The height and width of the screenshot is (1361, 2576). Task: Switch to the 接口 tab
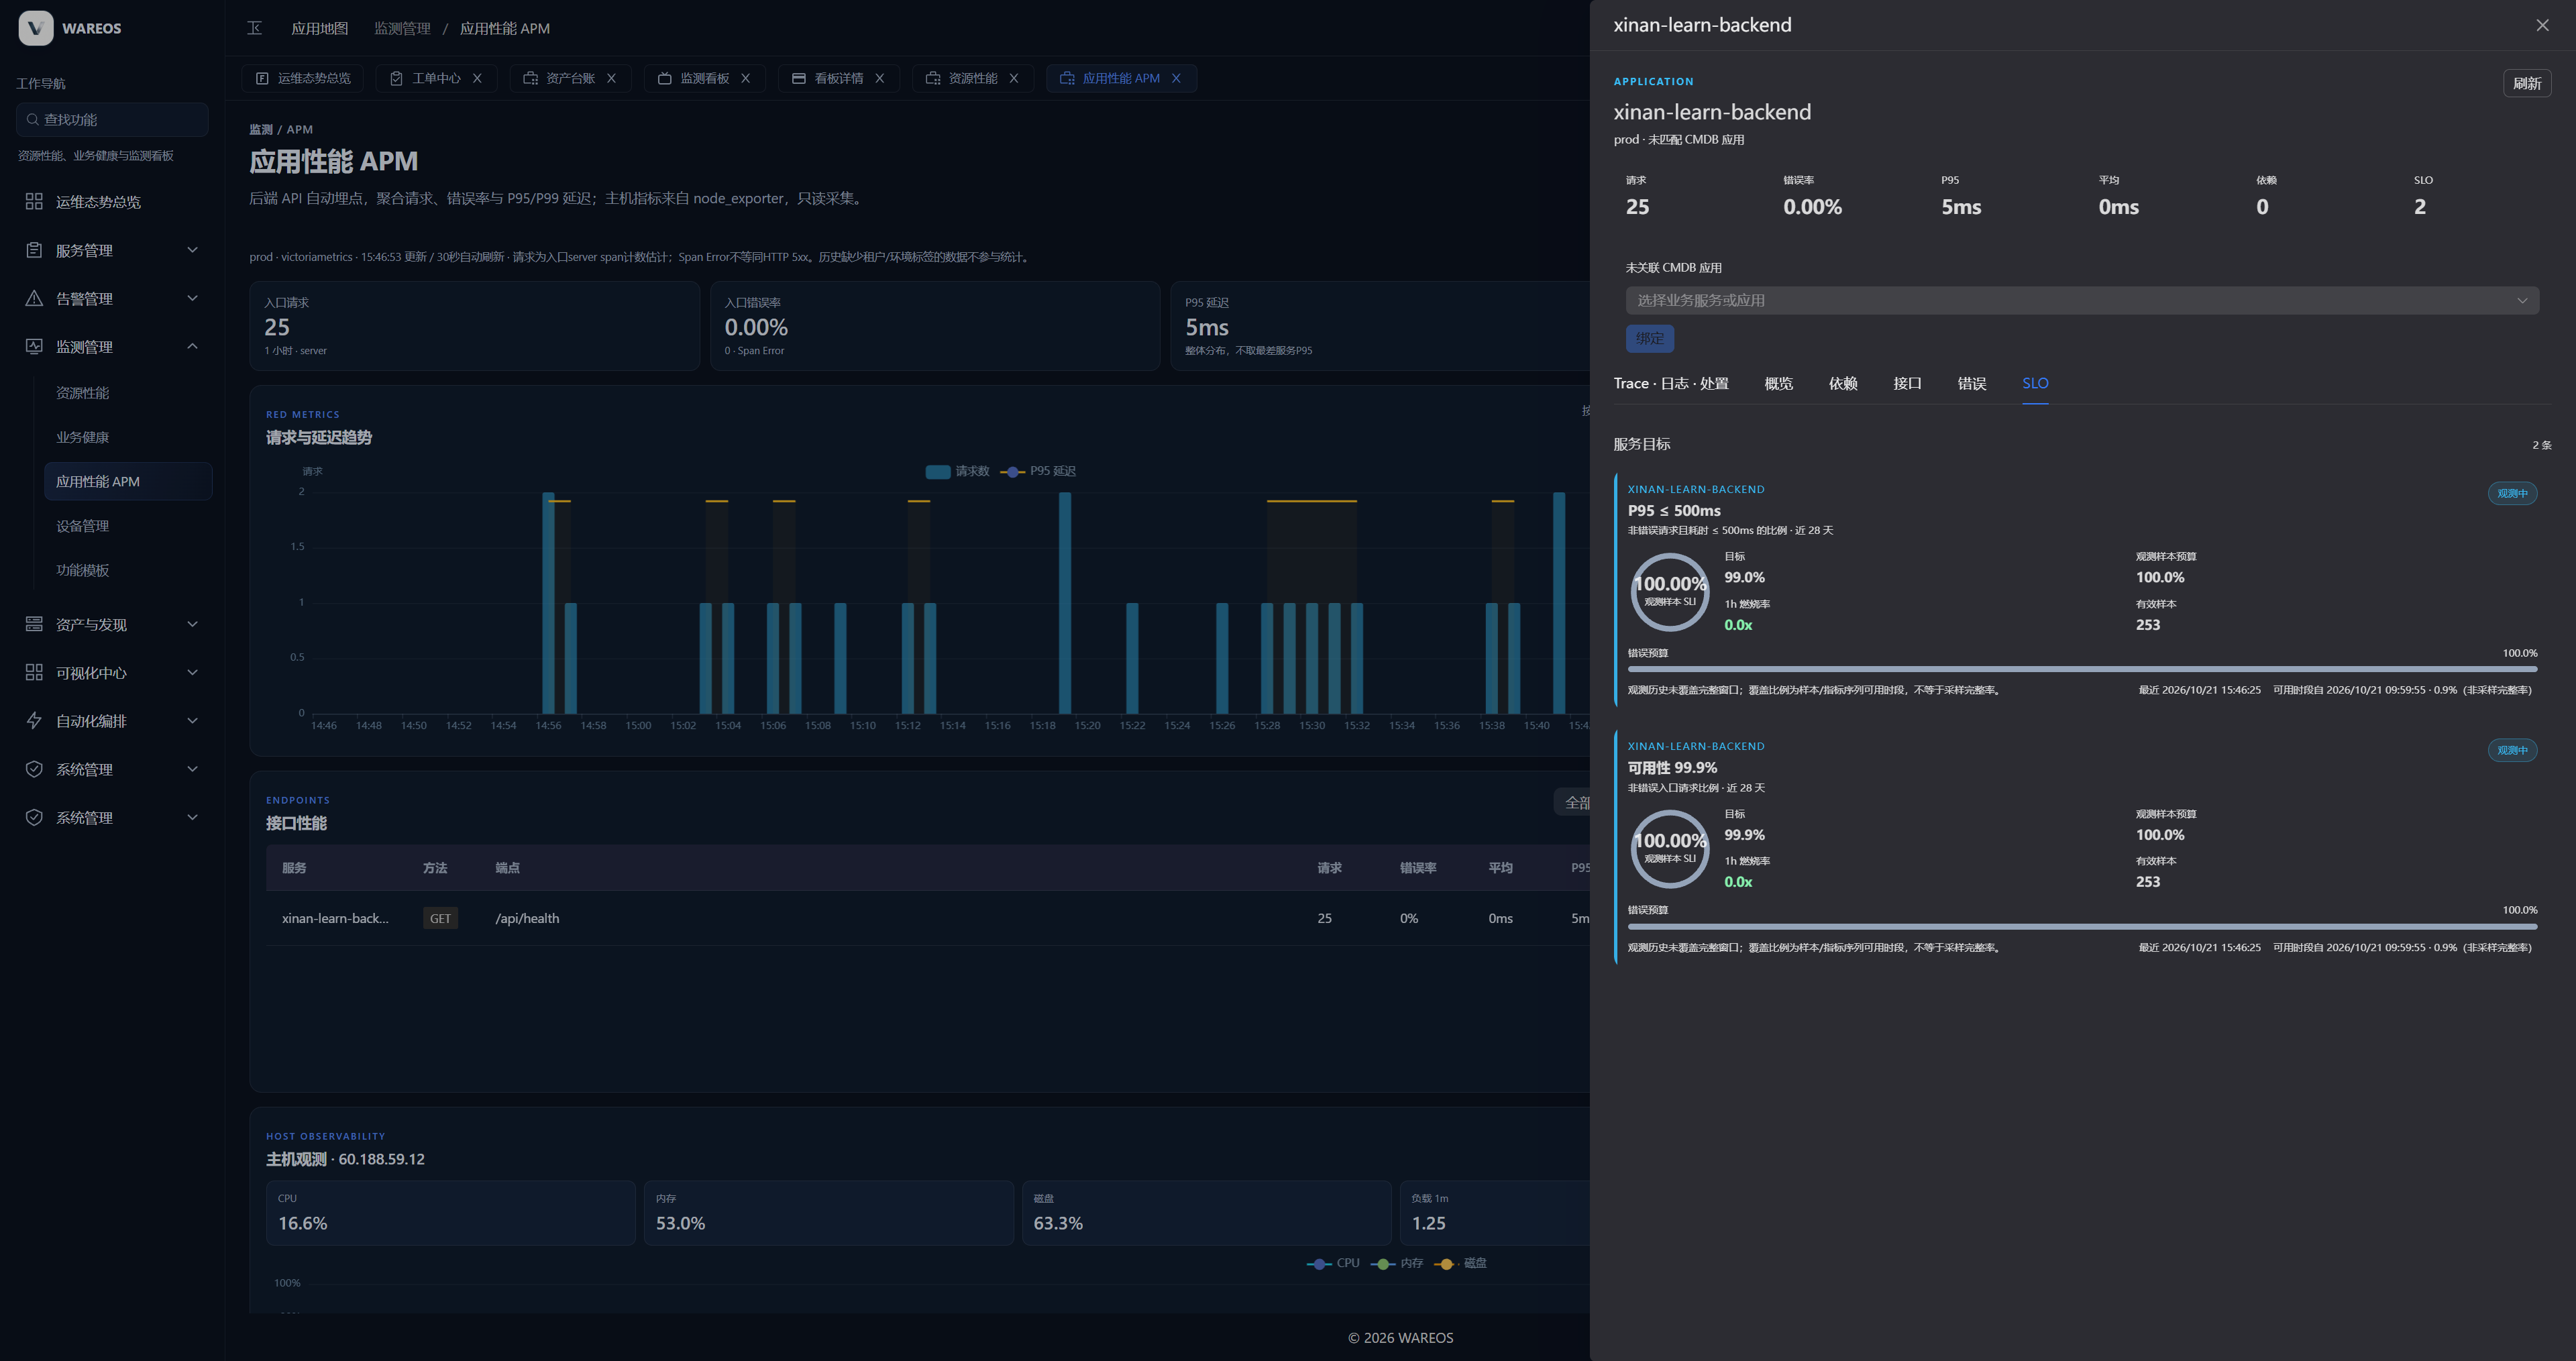tap(1907, 383)
